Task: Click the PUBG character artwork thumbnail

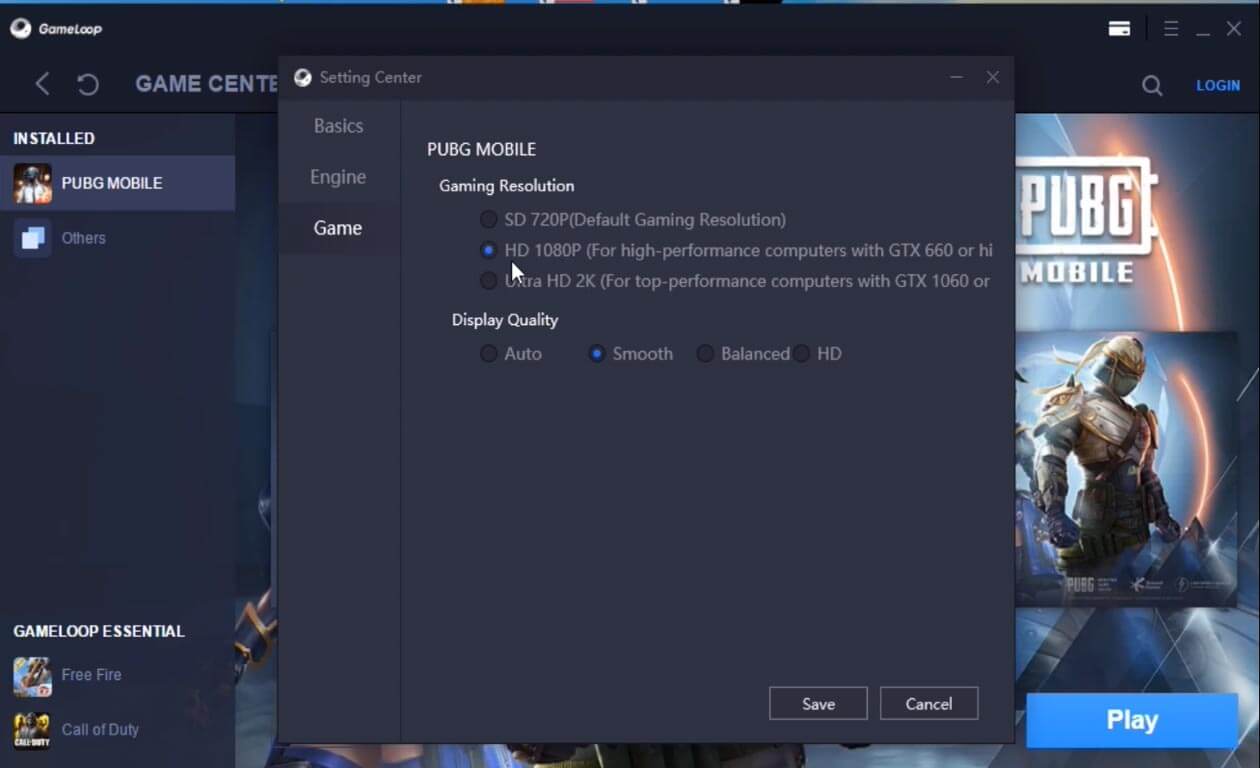Action: [x=1126, y=469]
